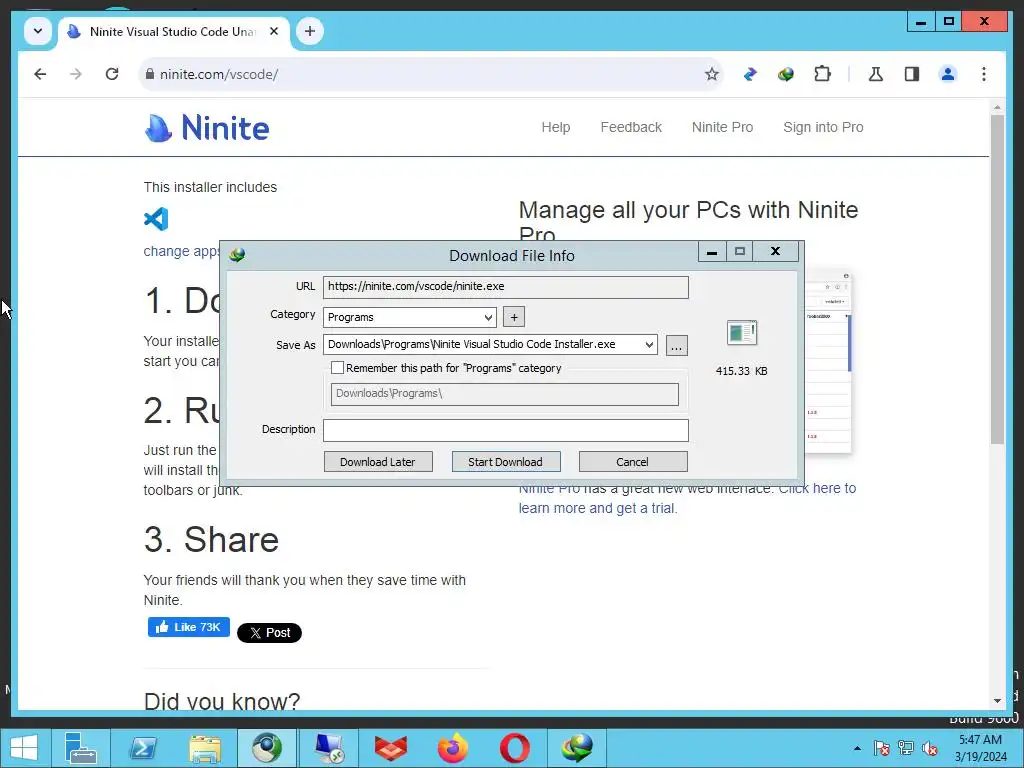Toggle Chrome side panel icon
Screen dimensions: 1024x768
pyautogui.click(x=912, y=74)
